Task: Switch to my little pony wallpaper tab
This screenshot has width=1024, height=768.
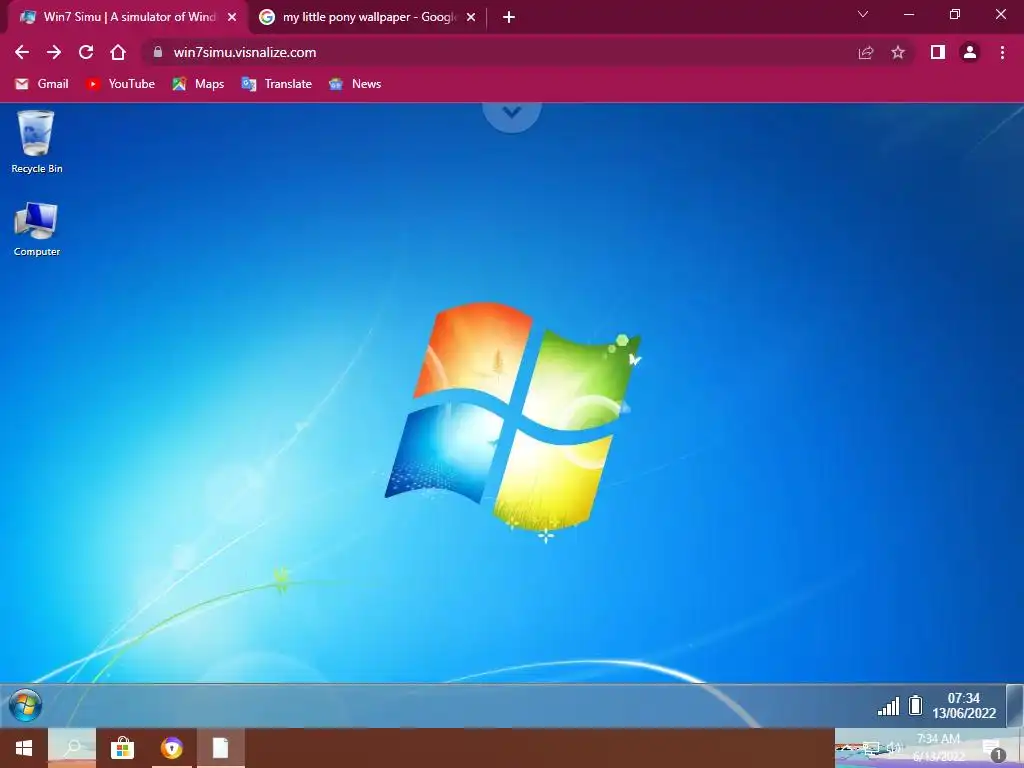Action: click(x=368, y=17)
